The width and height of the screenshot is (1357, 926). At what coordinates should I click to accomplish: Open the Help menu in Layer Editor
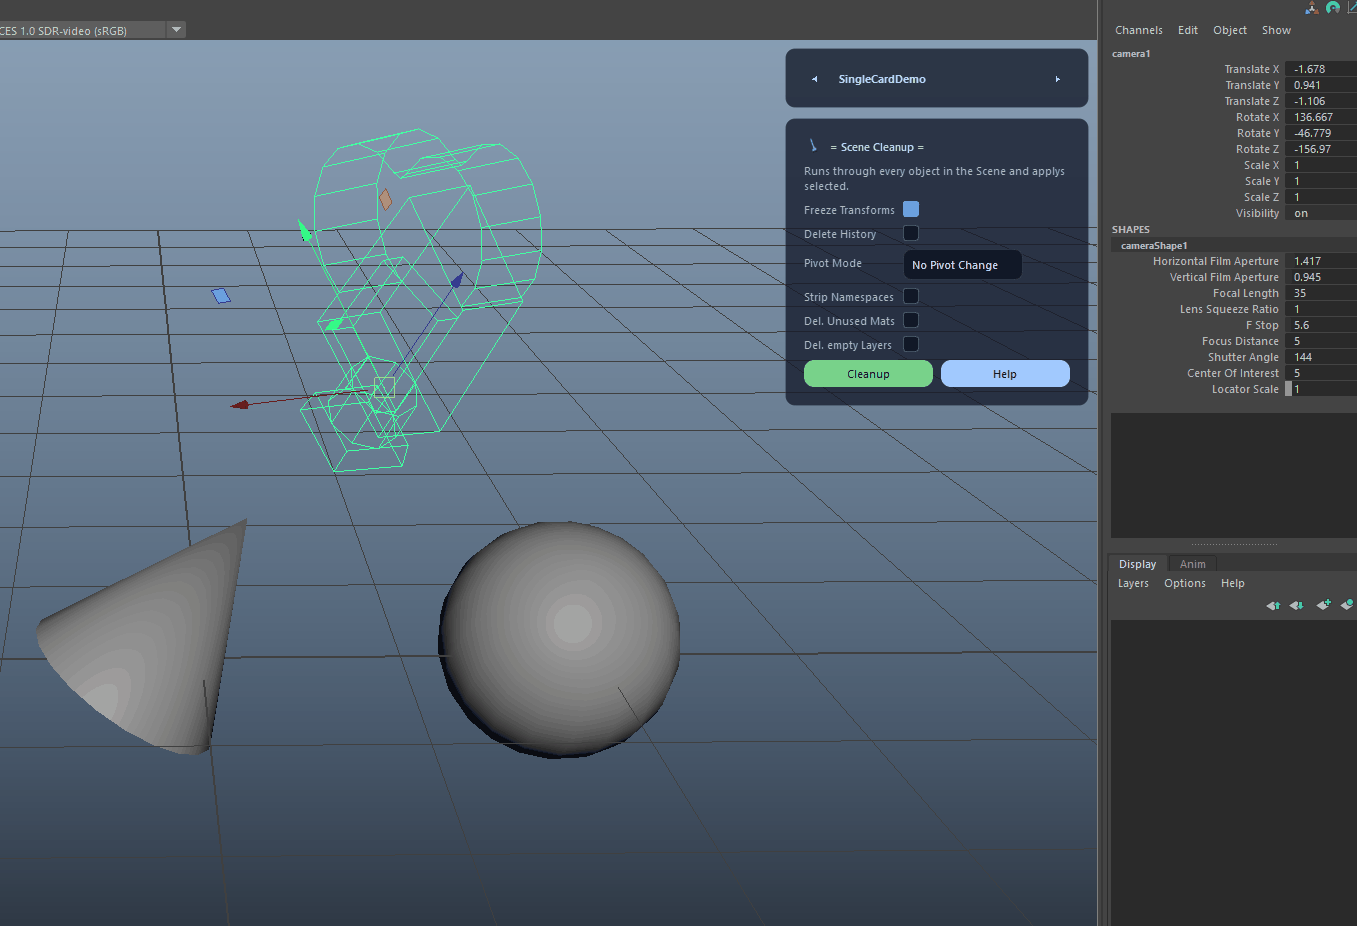click(x=1233, y=583)
